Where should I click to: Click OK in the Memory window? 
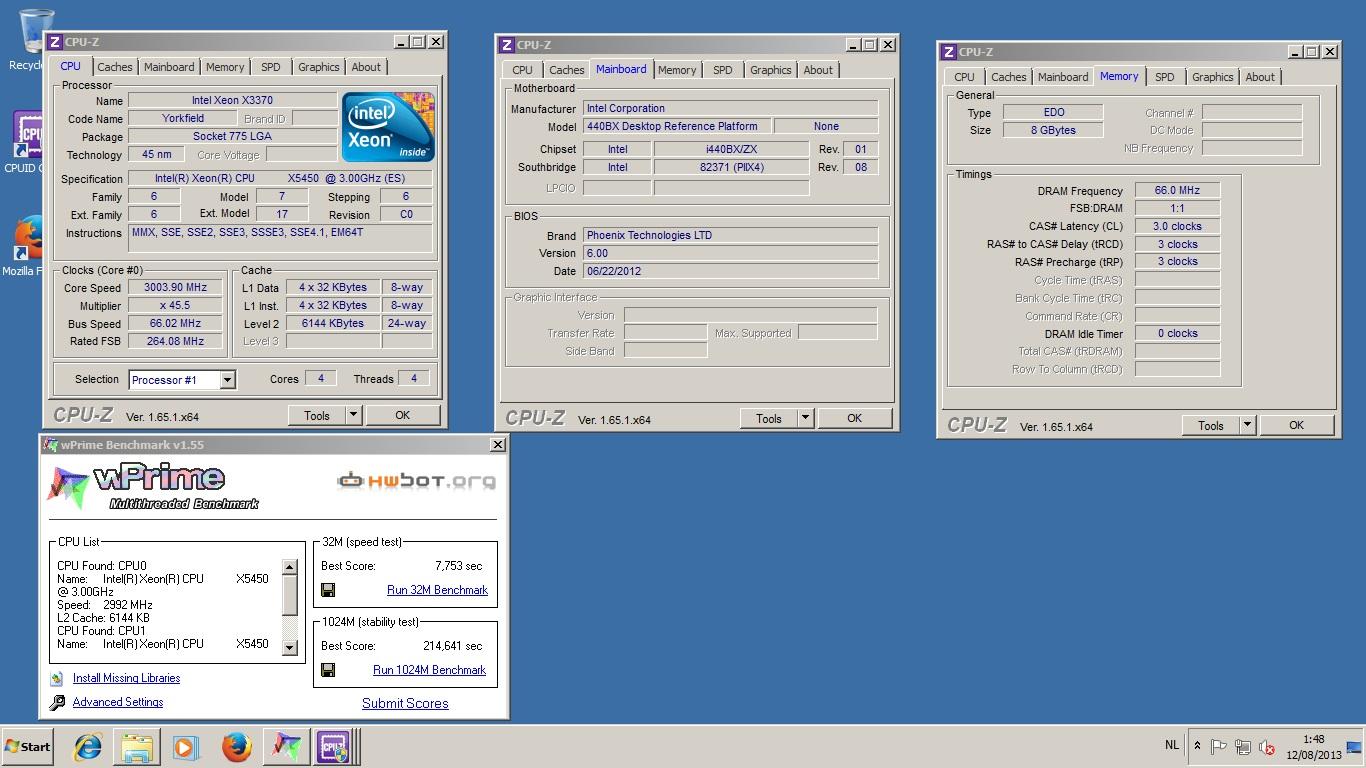pos(1296,425)
